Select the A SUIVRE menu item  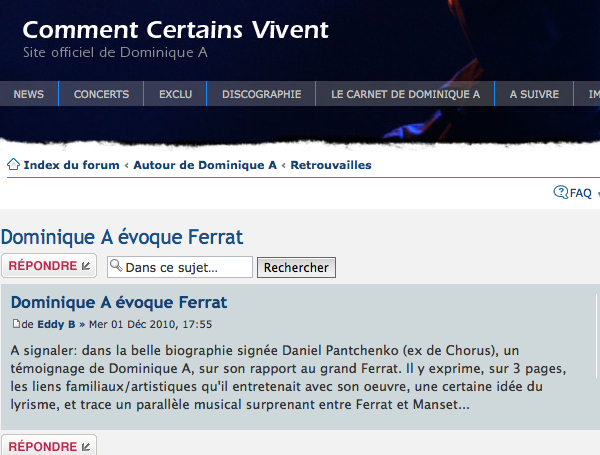[534, 94]
